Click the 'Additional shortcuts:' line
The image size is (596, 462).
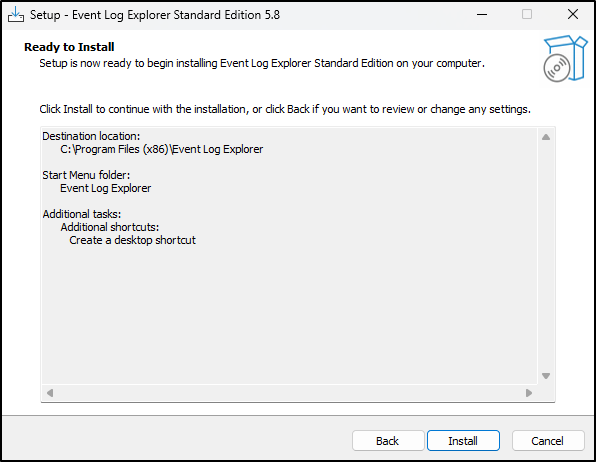point(109,227)
